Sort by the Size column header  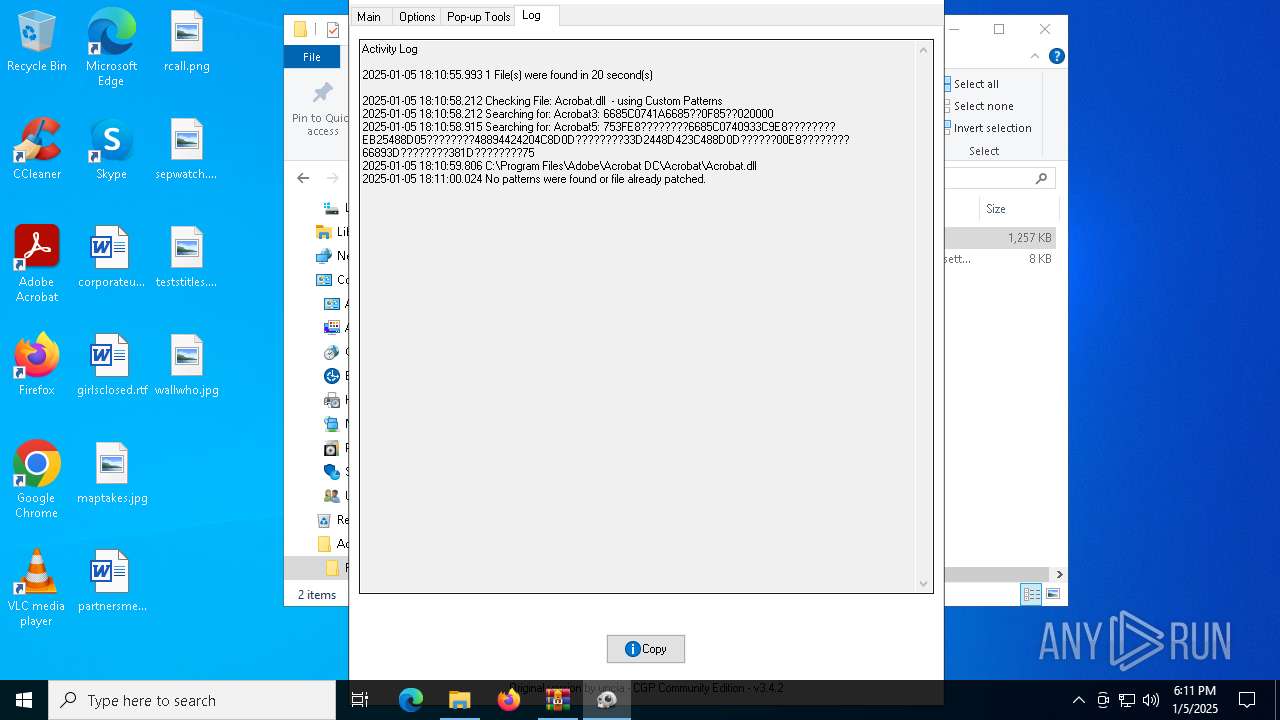[996, 209]
